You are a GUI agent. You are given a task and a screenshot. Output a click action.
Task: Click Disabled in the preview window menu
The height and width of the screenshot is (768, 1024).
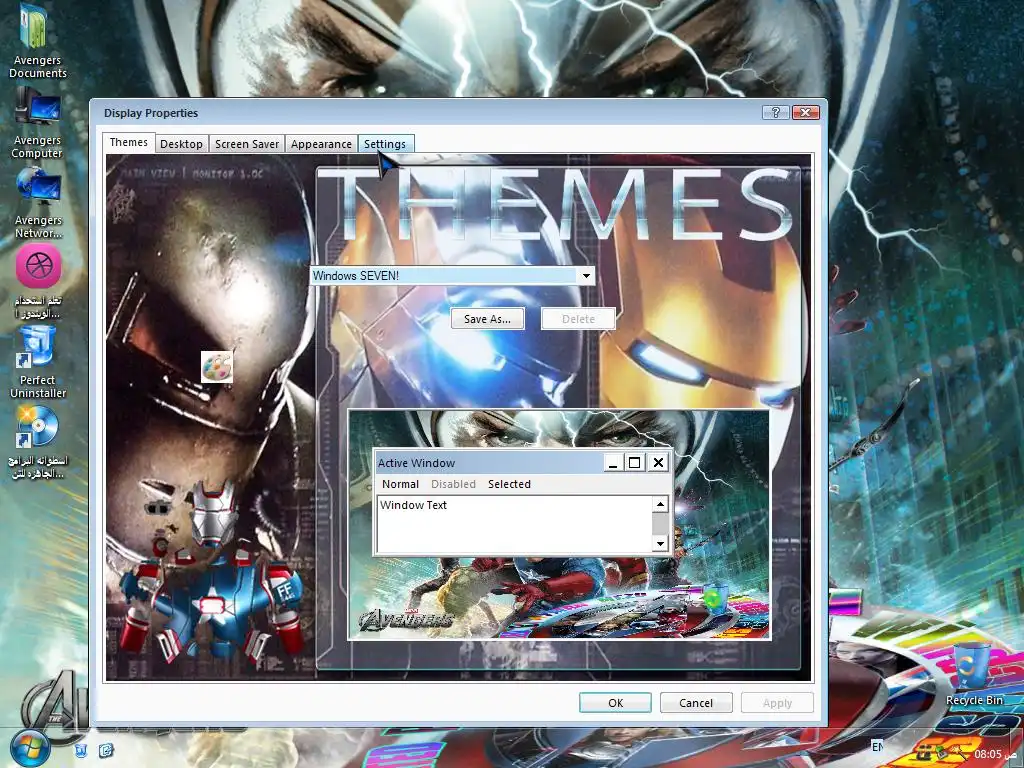tap(453, 484)
